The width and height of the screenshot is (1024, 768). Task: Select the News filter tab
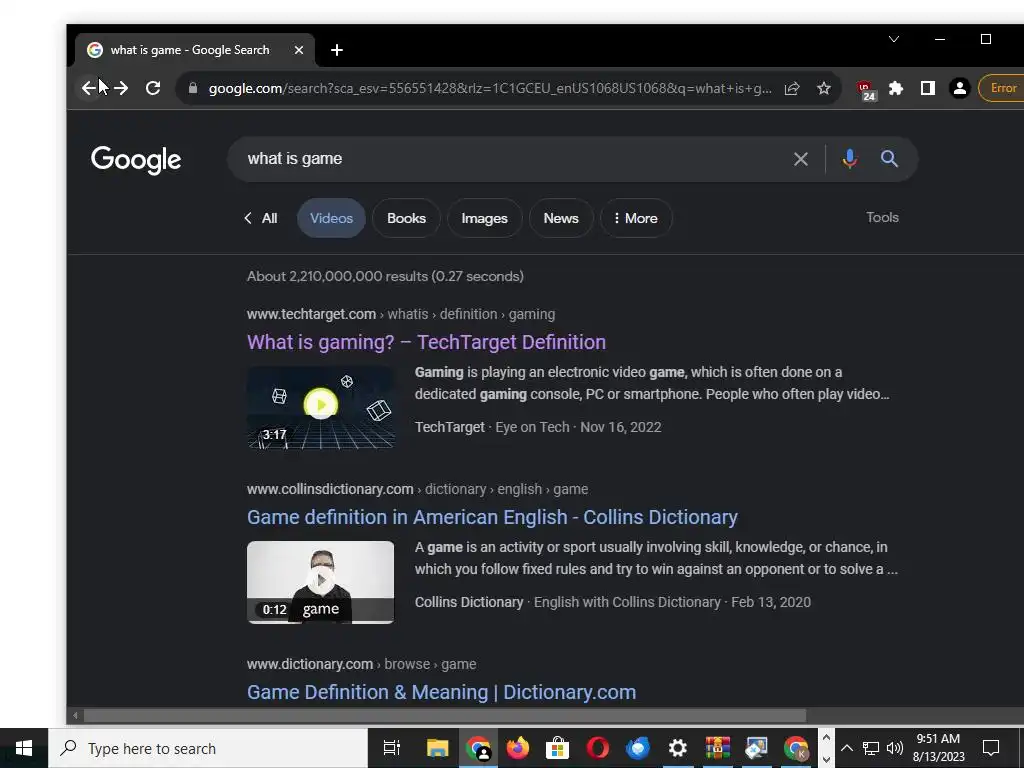(x=561, y=218)
